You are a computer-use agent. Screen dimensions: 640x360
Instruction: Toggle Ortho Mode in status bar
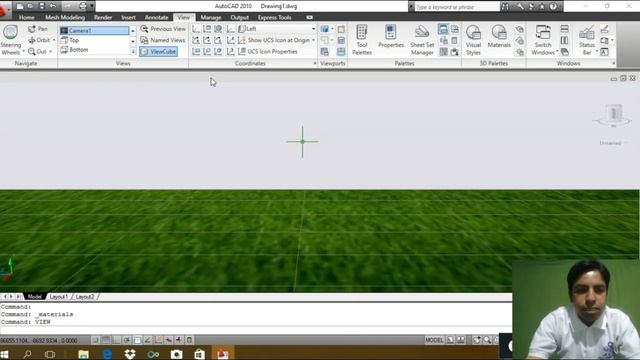coord(116,340)
